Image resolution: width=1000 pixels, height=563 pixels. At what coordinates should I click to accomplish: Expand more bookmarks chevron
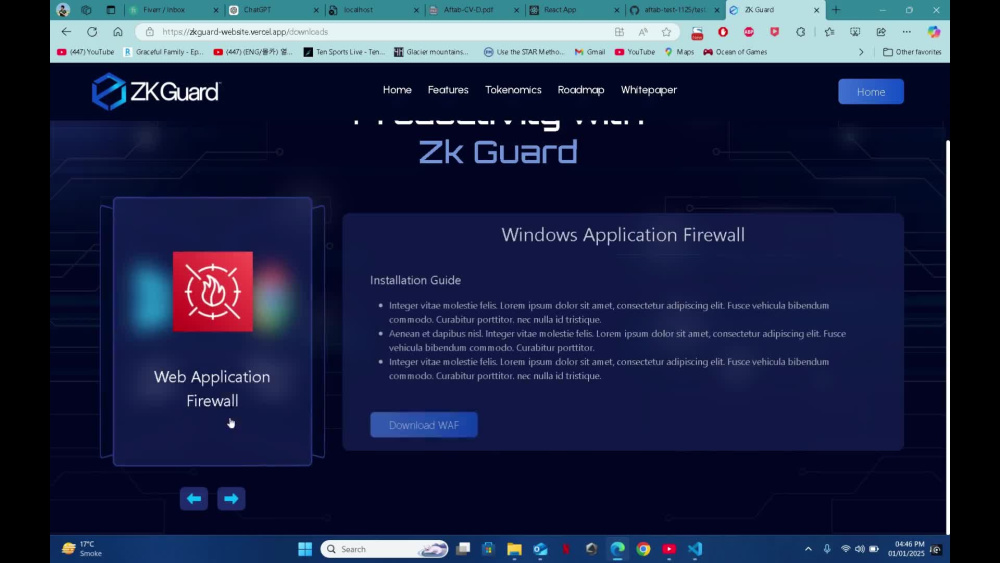point(861,52)
